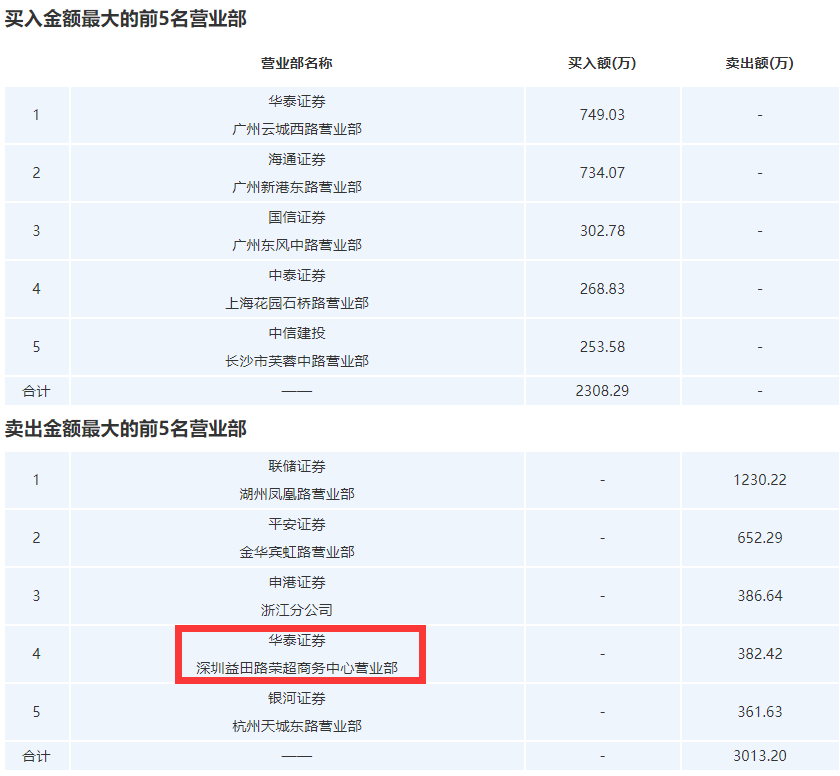Screen dimensions: 840x776
Task: Select 联储证券 broker name
Action: [297, 466]
